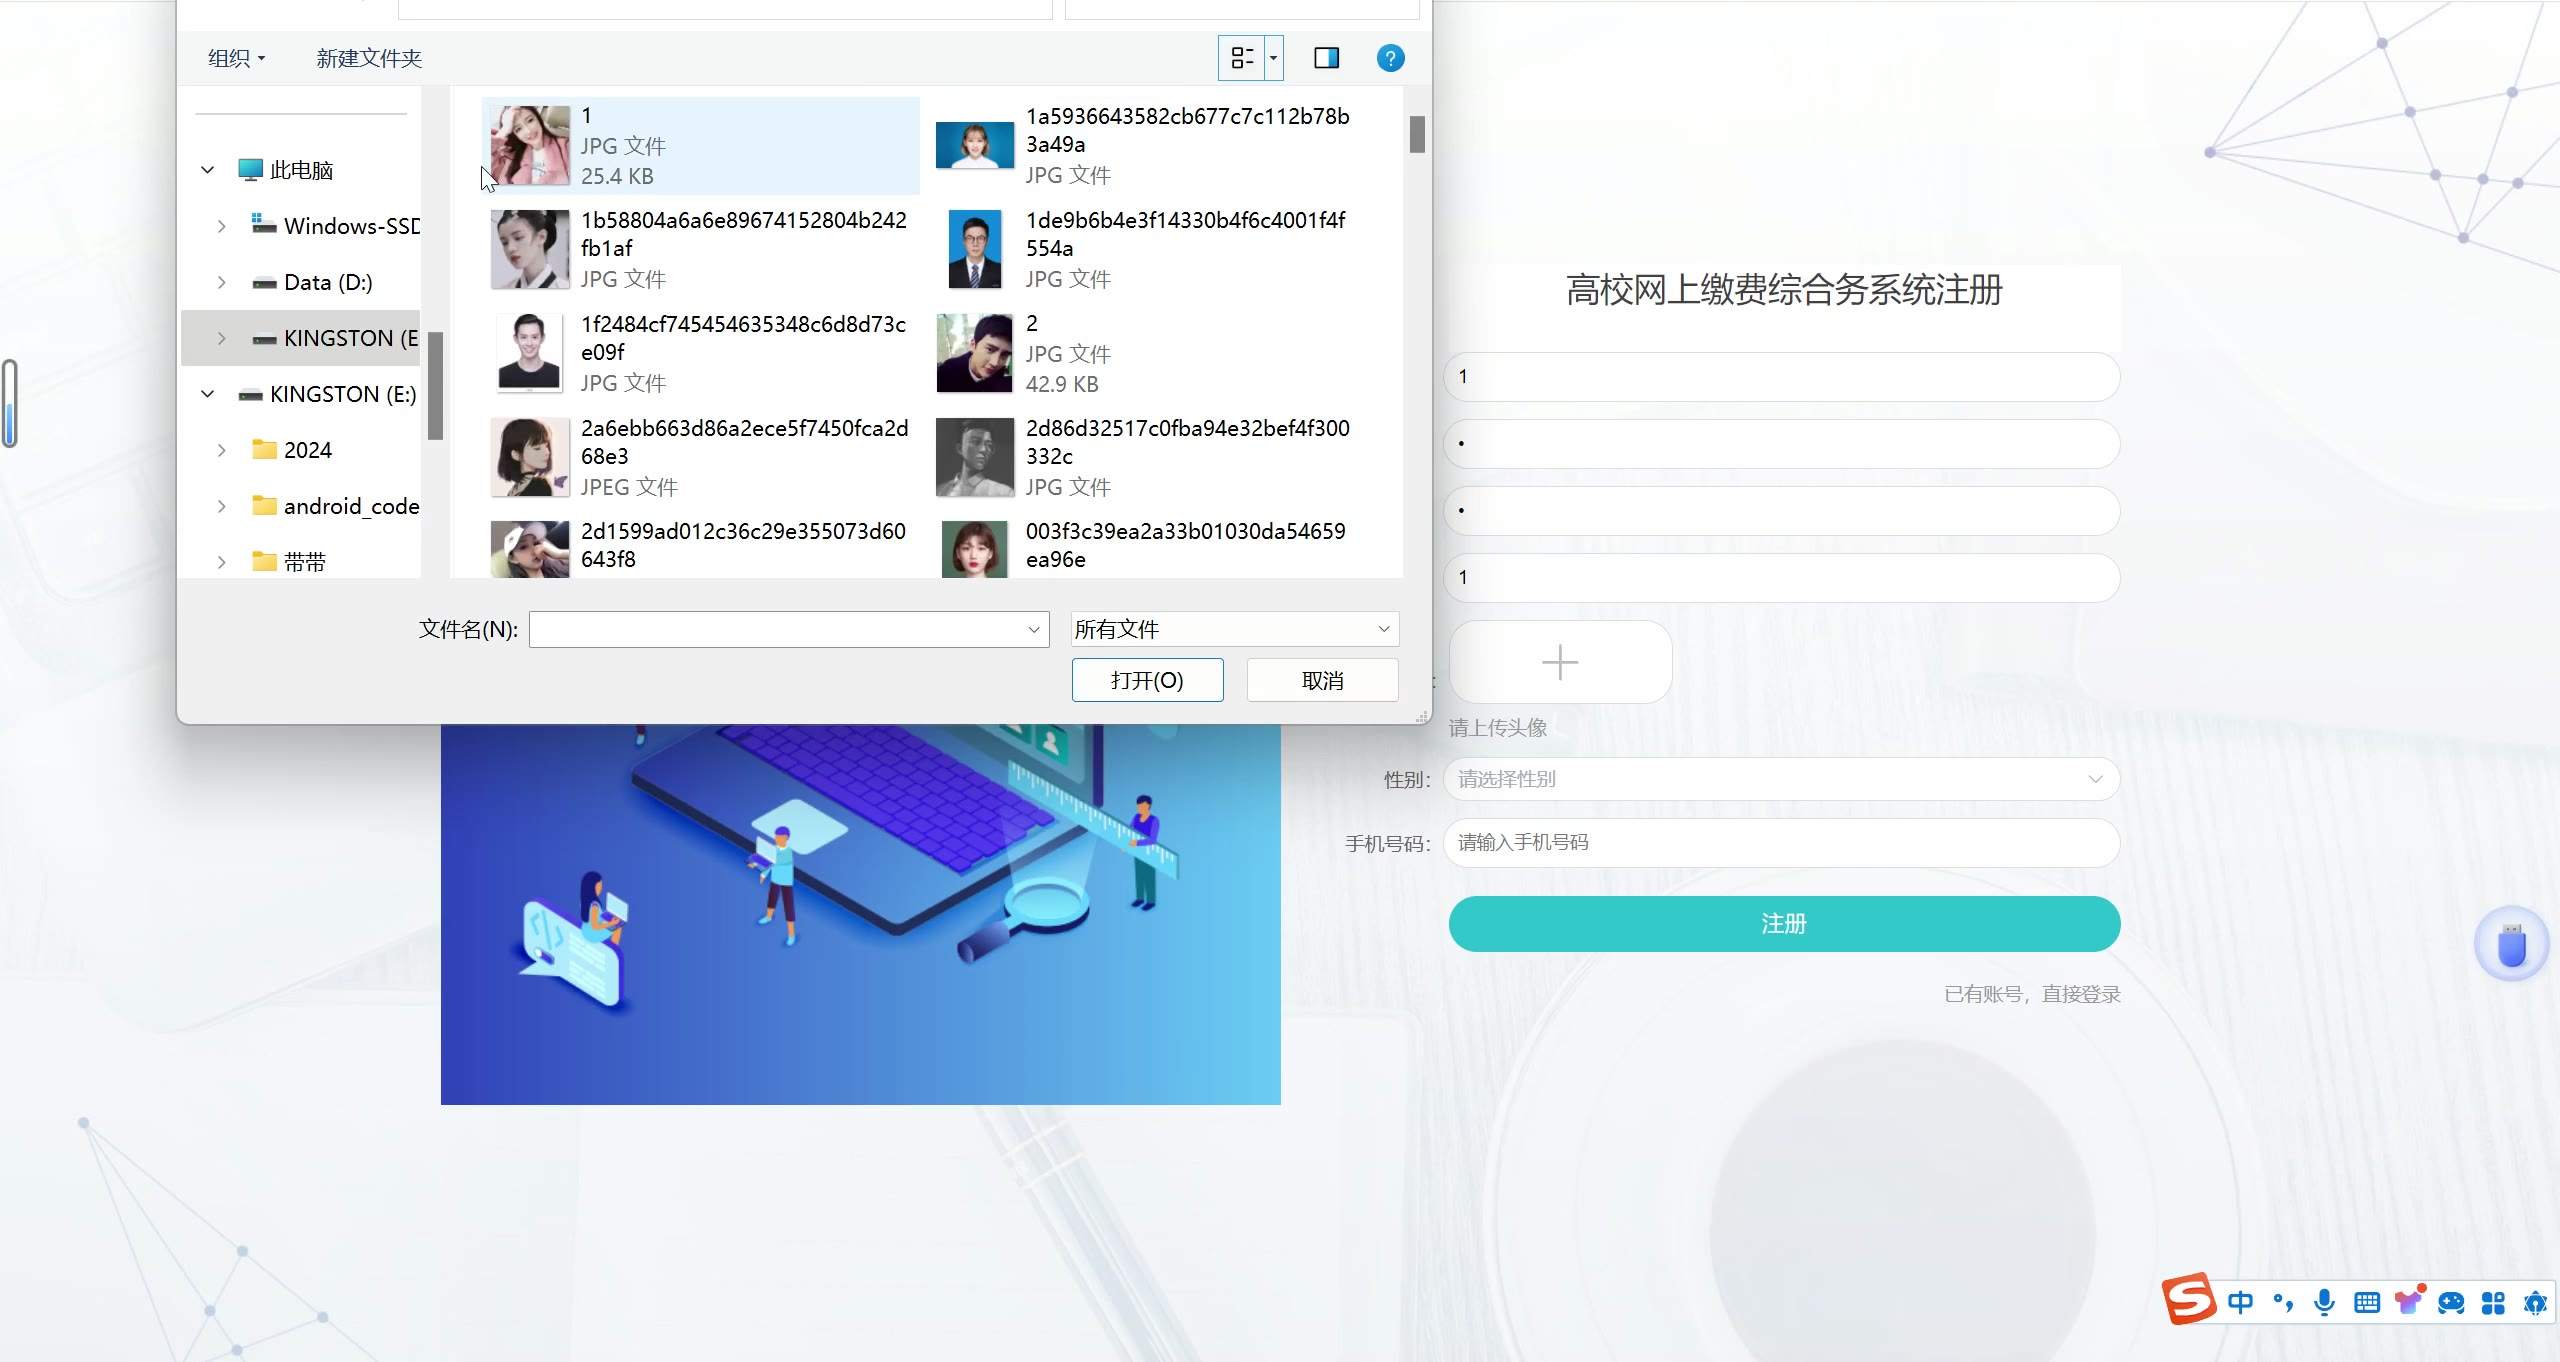Expand the 2024 folder node
The image size is (2560, 1362).
click(221, 450)
